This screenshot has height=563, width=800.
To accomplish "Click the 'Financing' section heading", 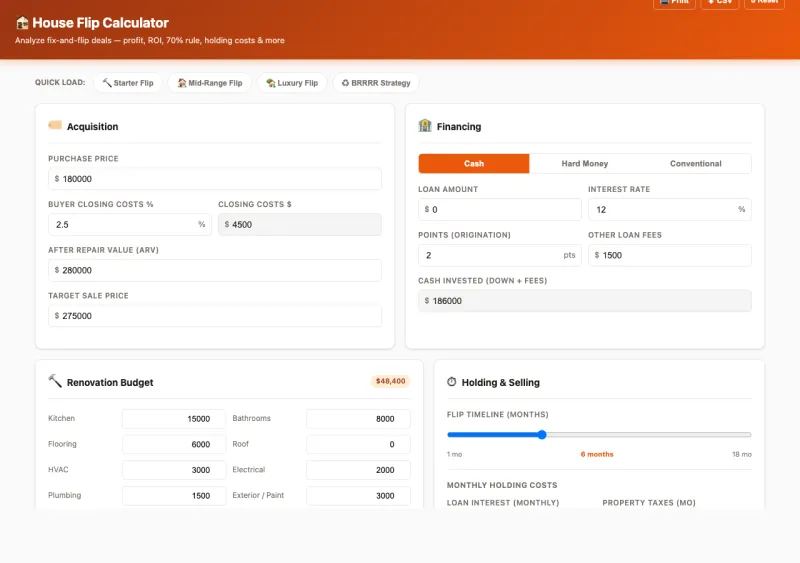I will click(459, 127).
